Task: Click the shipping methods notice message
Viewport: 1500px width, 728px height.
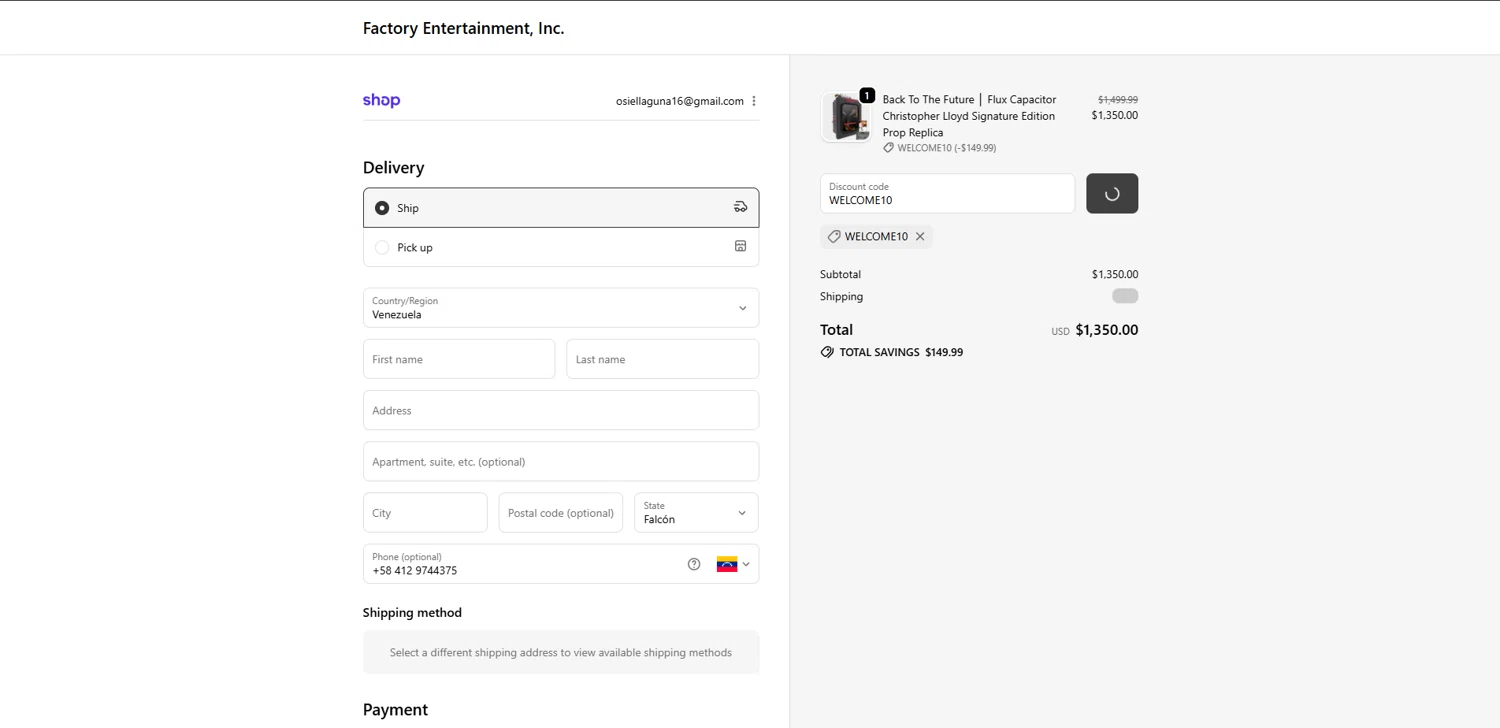Action: click(x=561, y=652)
